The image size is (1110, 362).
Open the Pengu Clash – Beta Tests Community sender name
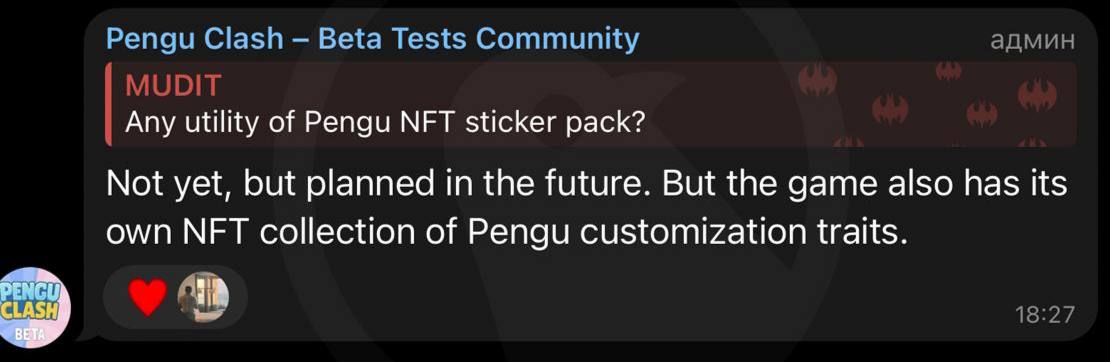coord(372,38)
